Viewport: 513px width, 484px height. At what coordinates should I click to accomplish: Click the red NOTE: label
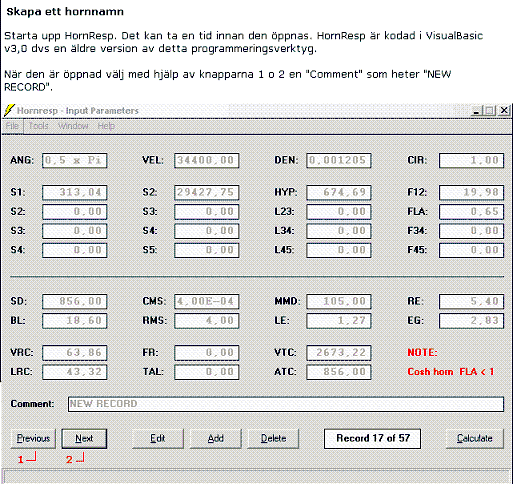(422, 353)
